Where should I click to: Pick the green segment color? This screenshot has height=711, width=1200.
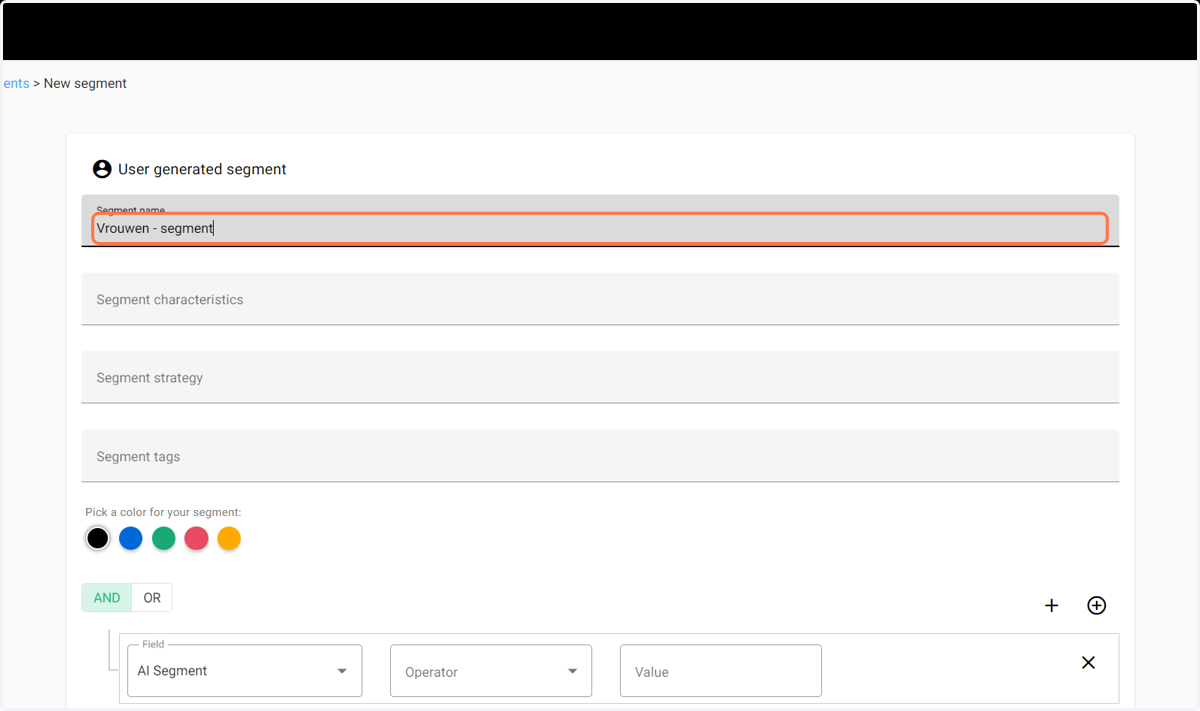(x=164, y=538)
